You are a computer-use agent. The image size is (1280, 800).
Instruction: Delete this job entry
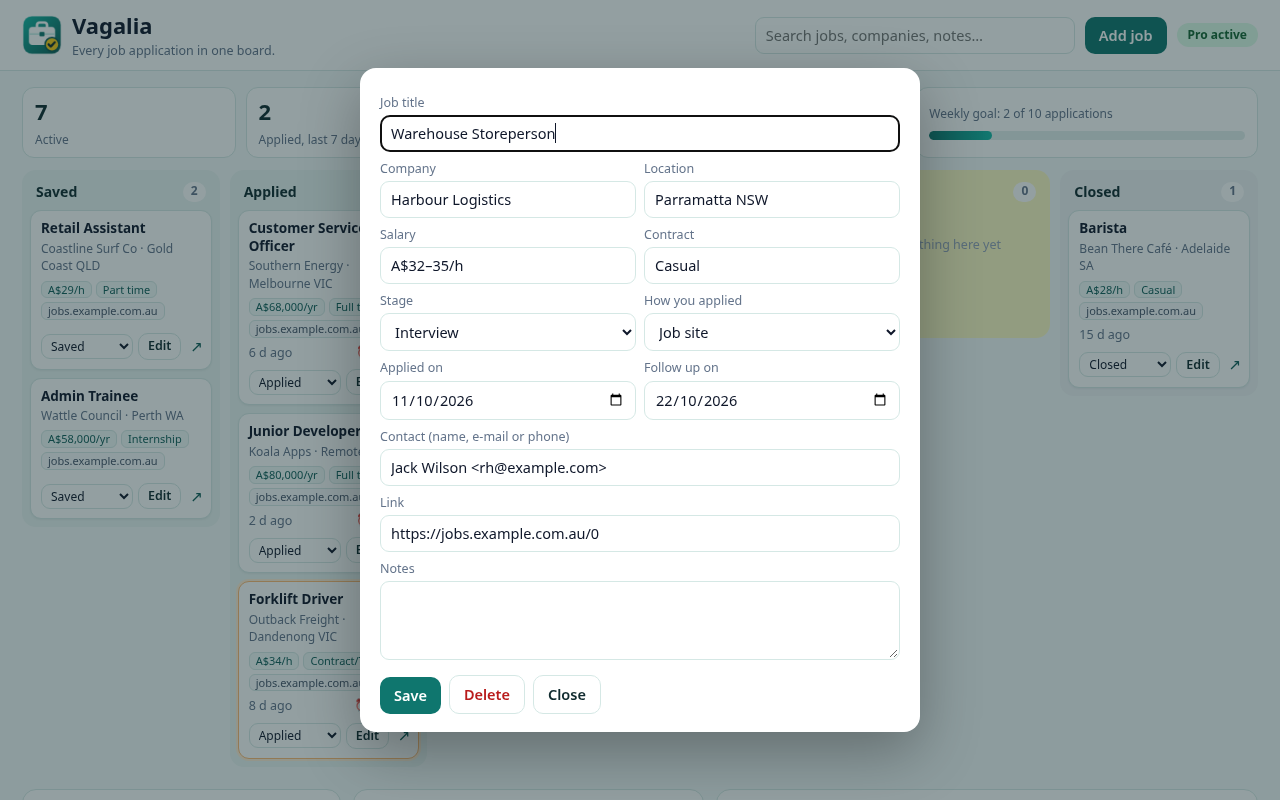point(487,695)
